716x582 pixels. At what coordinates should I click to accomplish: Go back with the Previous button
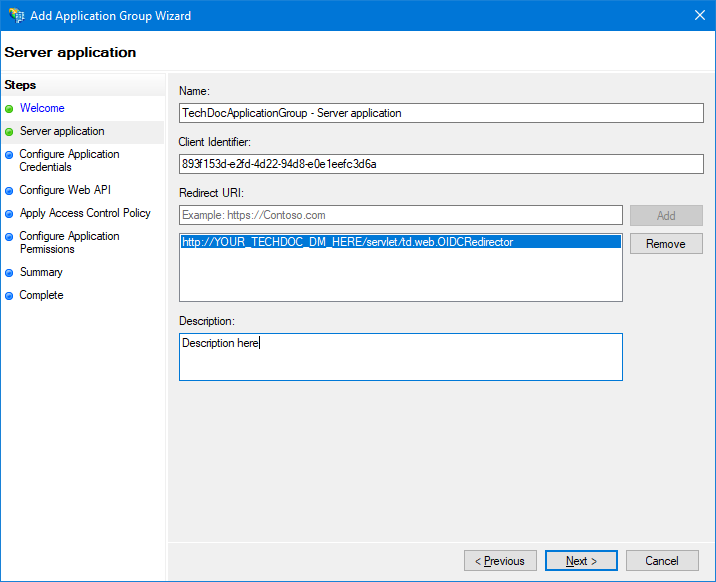pos(500,561)
